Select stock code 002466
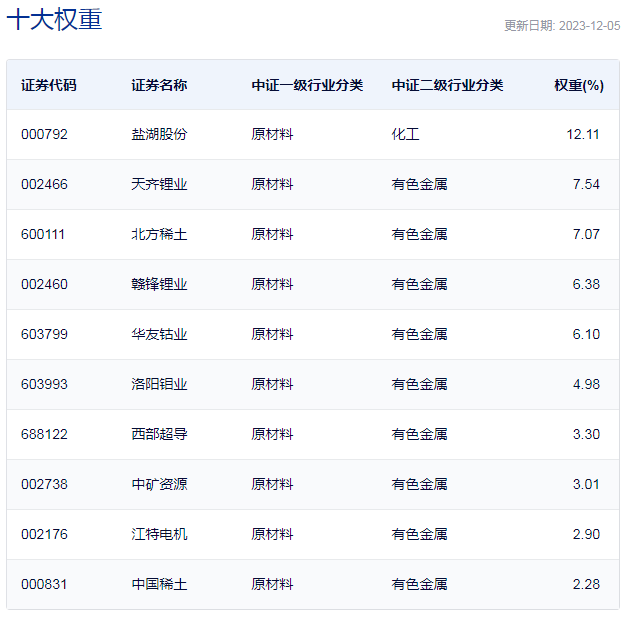Viewport: 627px width, 617px height. pyautogui.click(x=44, y=184)
